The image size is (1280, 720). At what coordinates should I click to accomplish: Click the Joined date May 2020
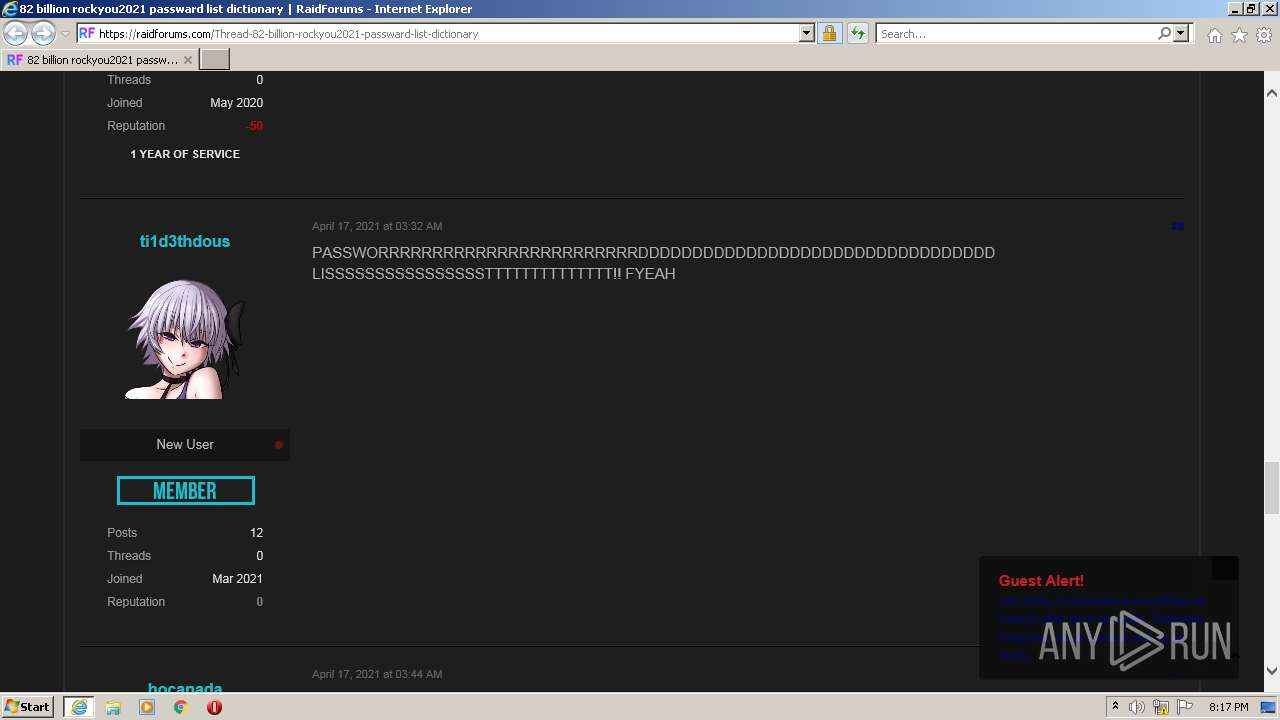237,103
